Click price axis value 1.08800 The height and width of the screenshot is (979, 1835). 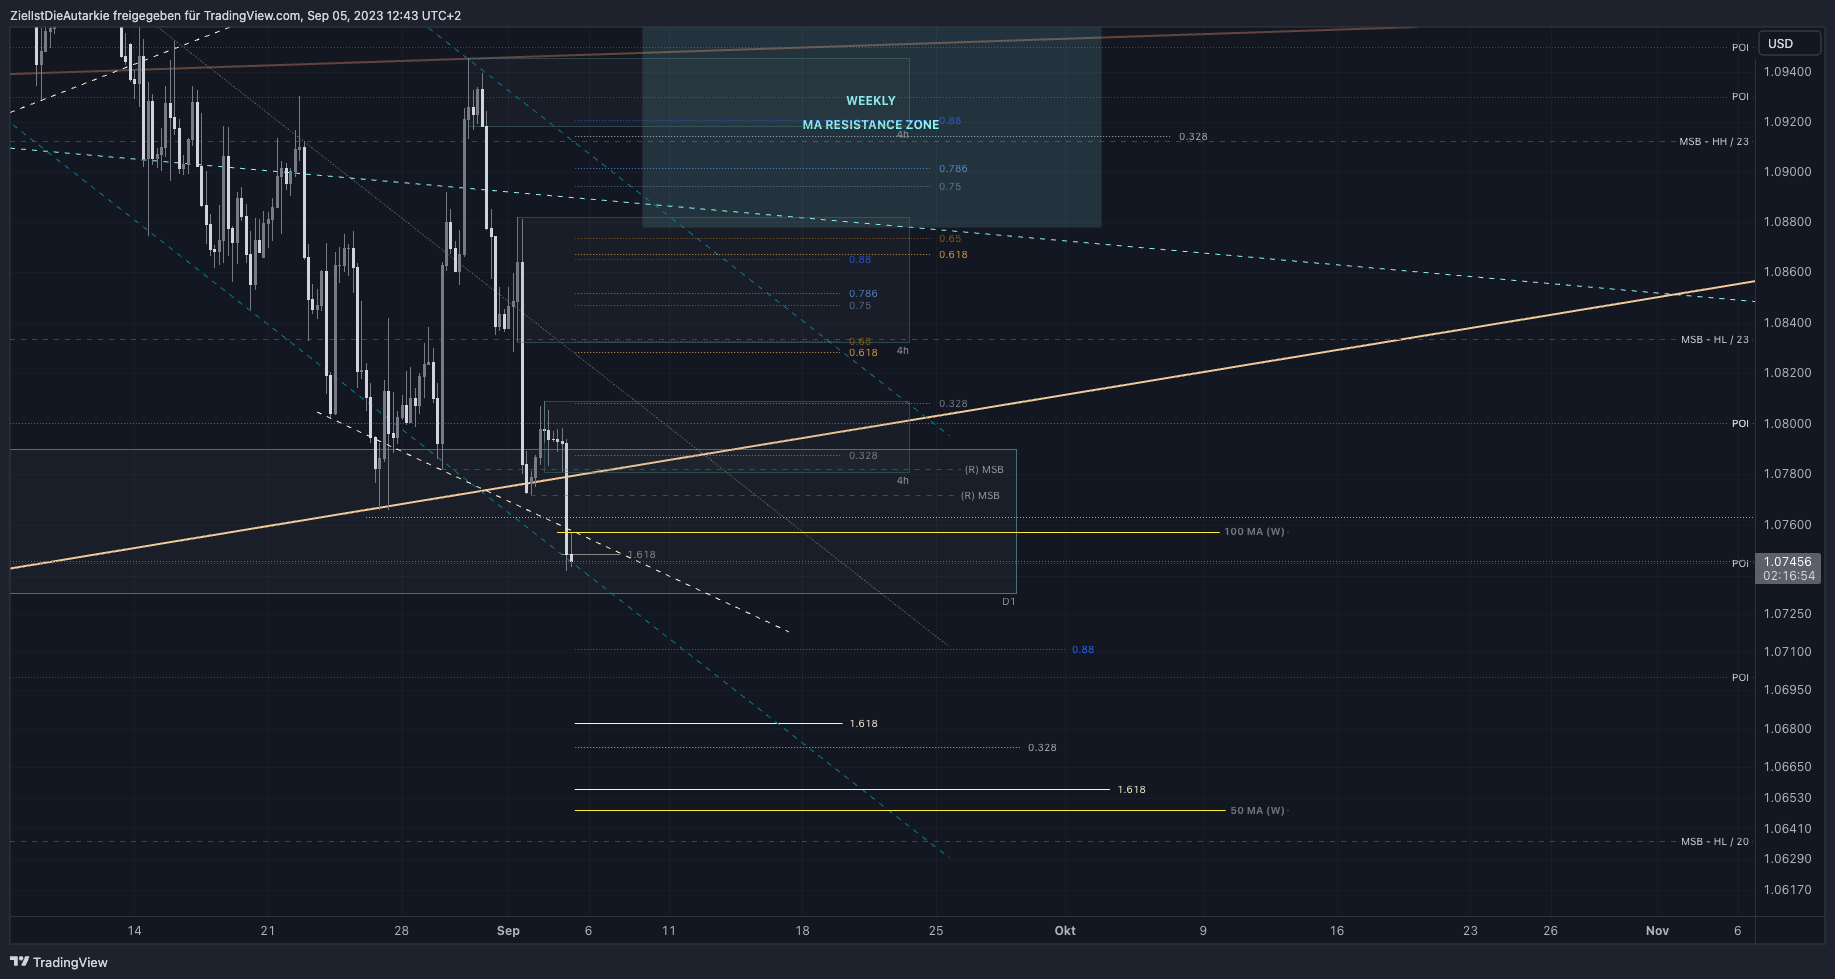[1788, 222]
